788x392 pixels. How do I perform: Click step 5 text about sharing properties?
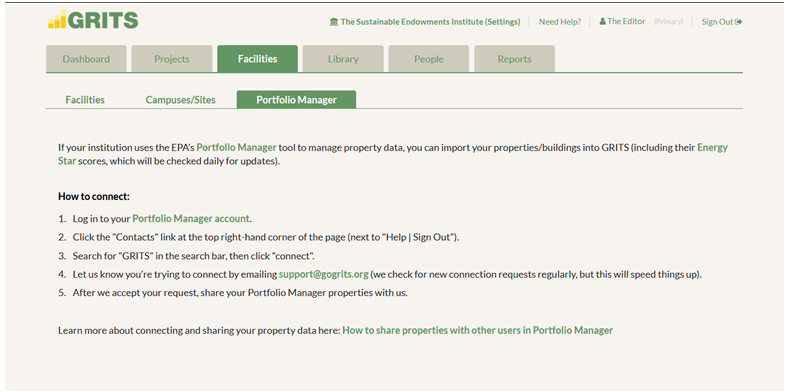click(240, 293)
